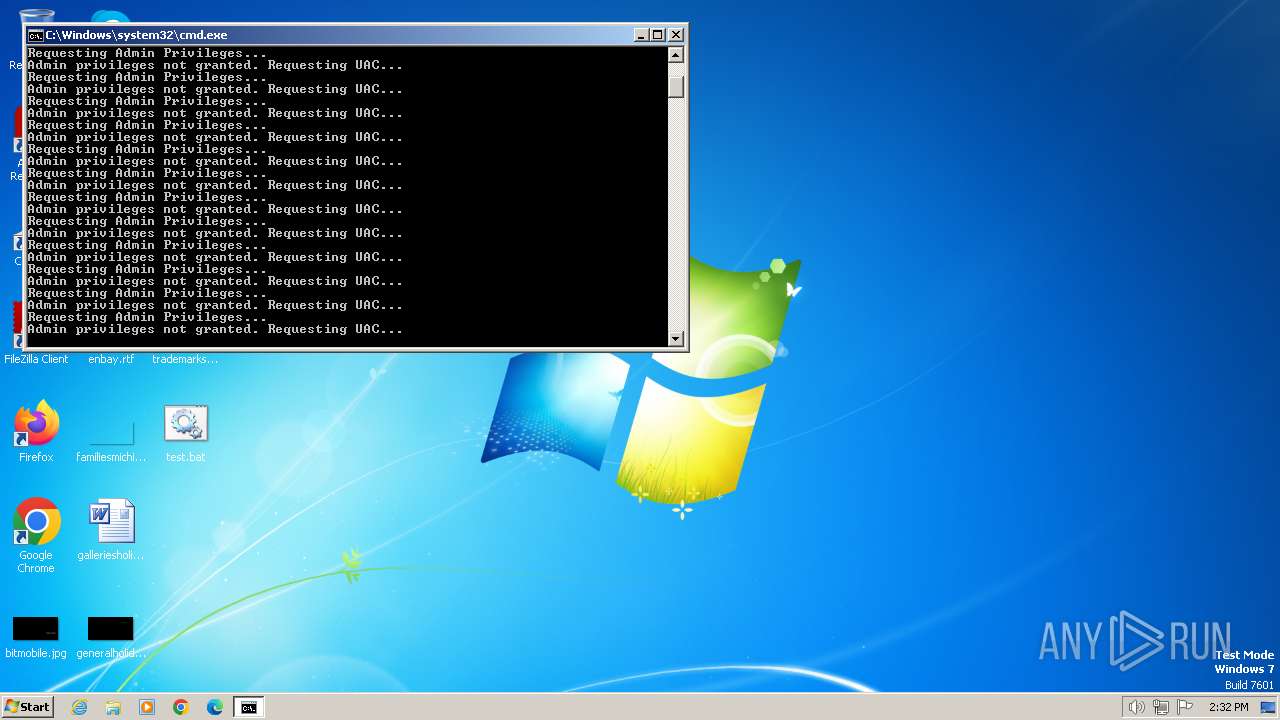The width and height of the screenshot is (1280, 720).
Task: Select the test.bat desktop file
Action: pyautogui.click(x=185, y=432)
